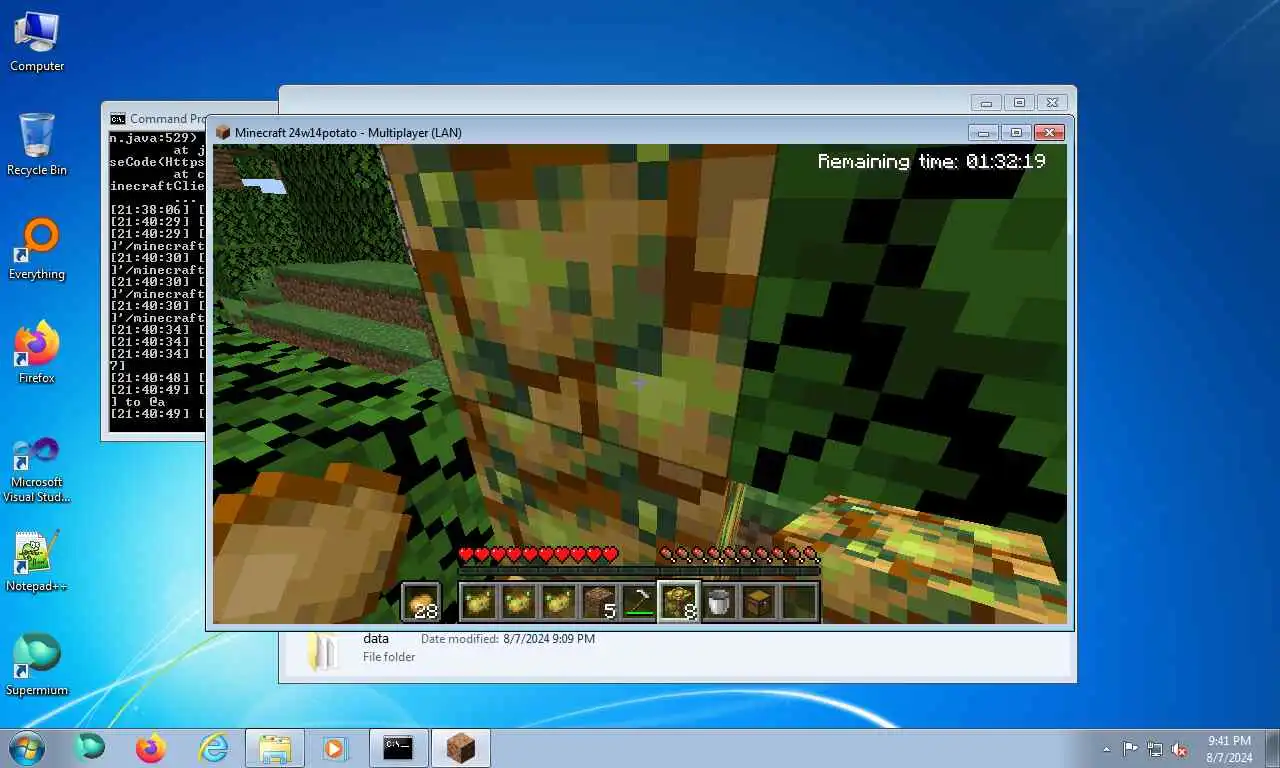
Task: Click the offhand slot holding 28 potatoes
Action: click(x=421, y=602)
